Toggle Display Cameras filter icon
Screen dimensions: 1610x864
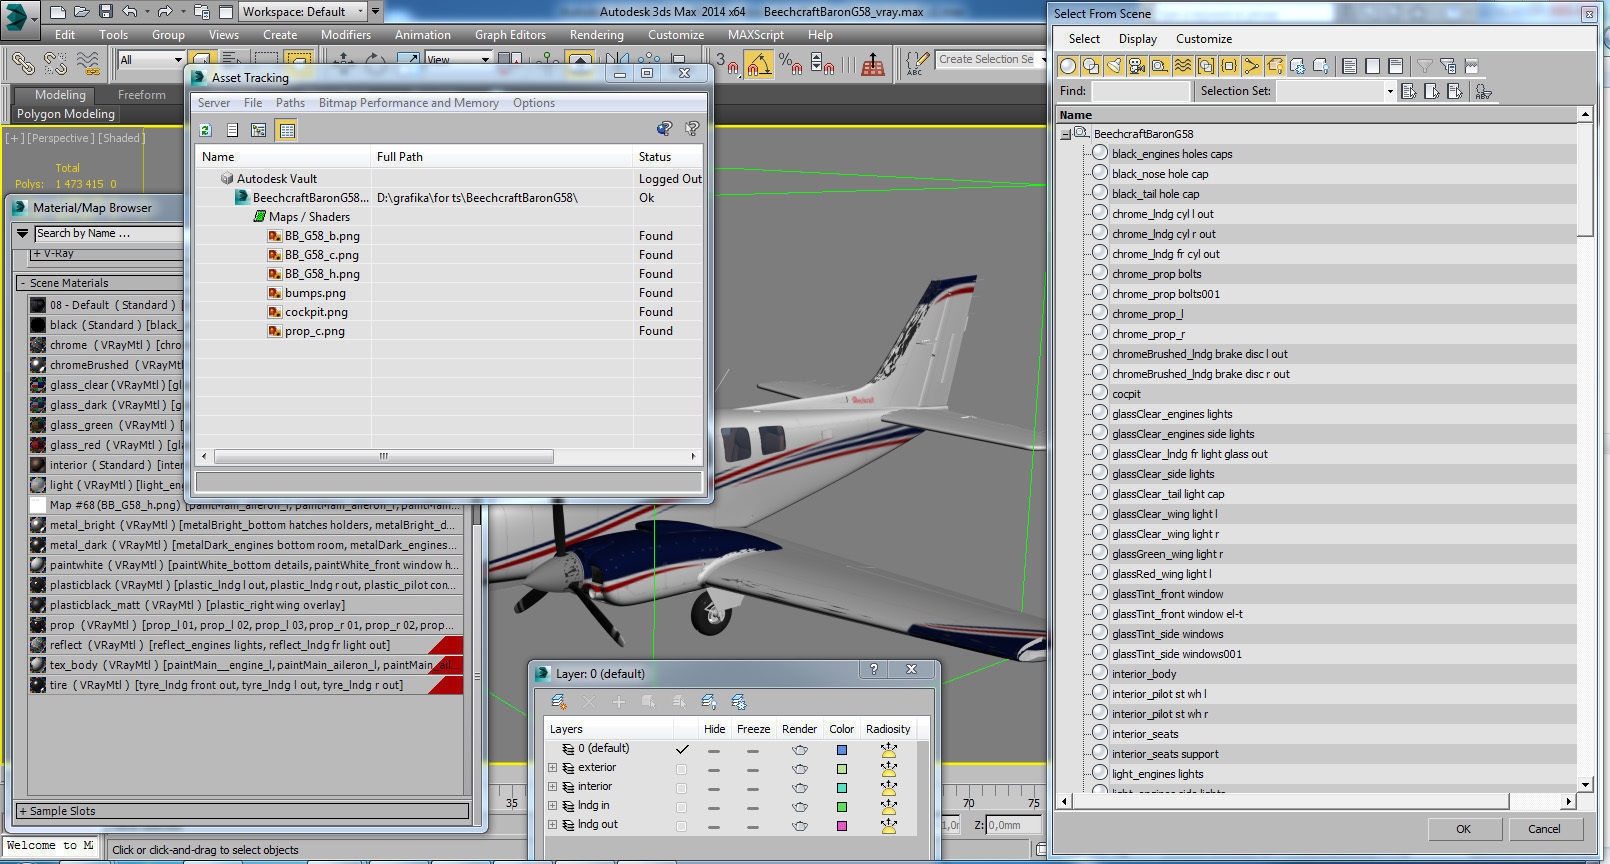(1137, 66)
